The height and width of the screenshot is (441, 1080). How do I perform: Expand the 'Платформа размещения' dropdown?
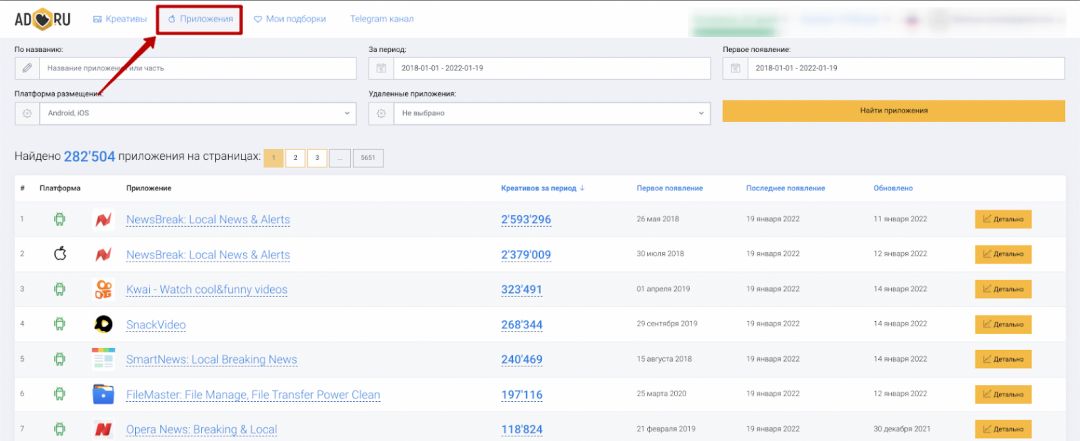pyautogui.click(x=197, y=113)
